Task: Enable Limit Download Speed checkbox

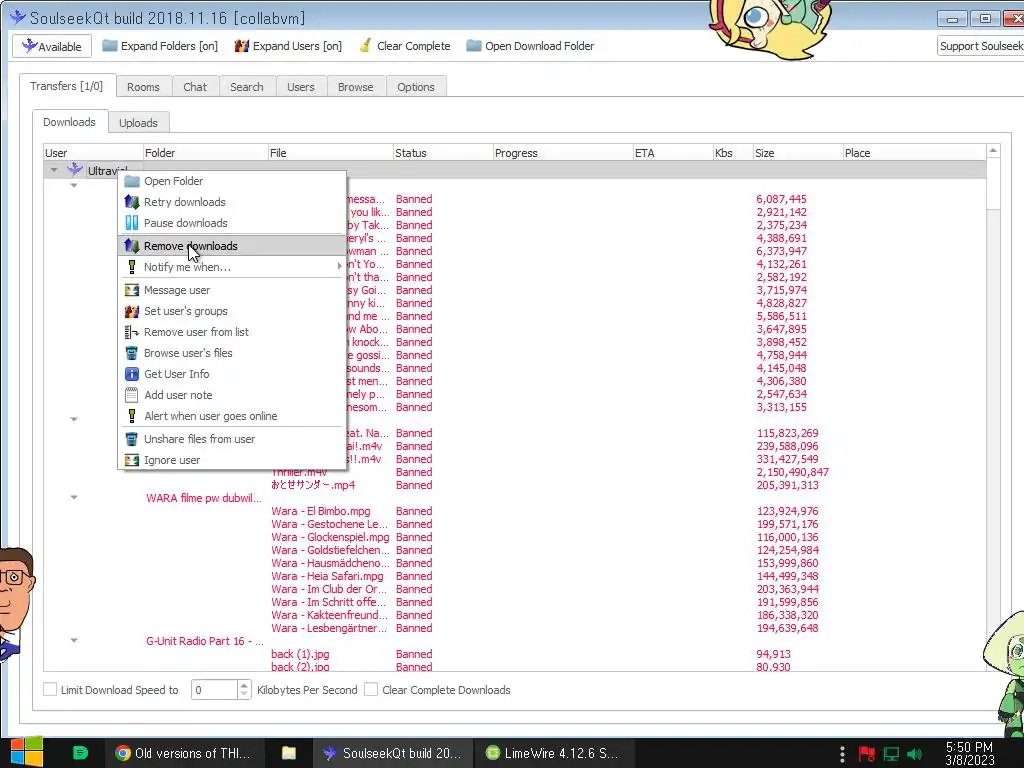Action: (x=50, y=690)
